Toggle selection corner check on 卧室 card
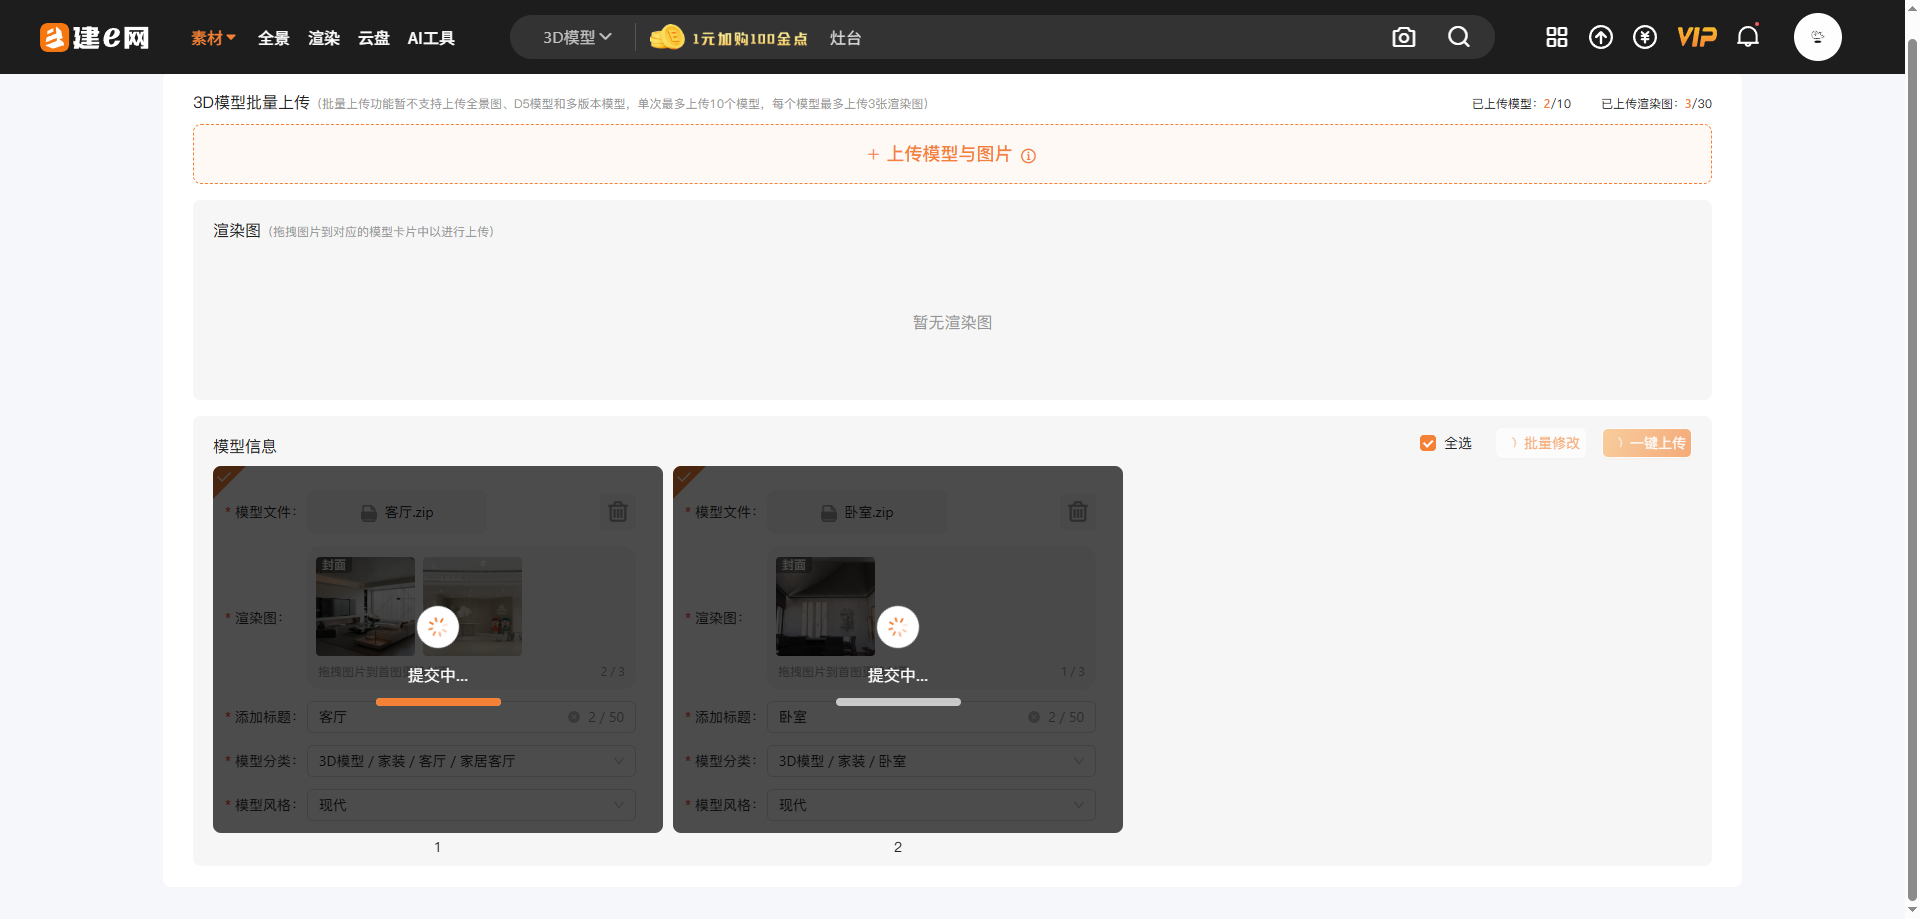 click(x=685, y=477)
